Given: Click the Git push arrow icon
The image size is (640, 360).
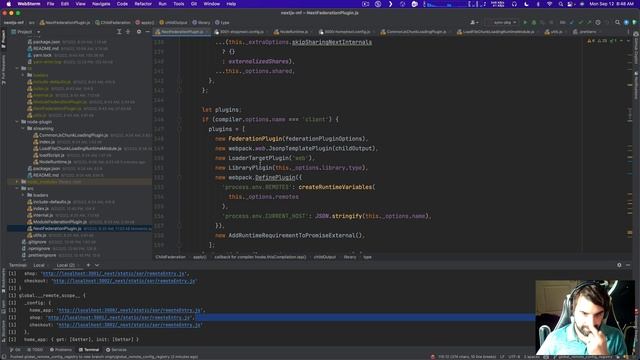Looking at the screenshot, I should pos(589,22).
